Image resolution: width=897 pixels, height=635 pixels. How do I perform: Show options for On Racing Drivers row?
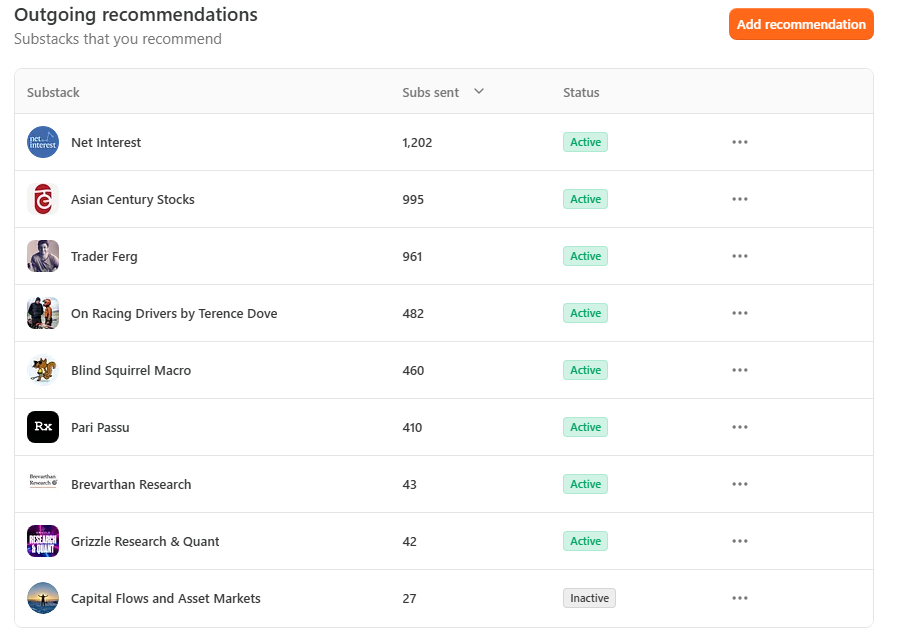pyautogui.click(x=740, y=313)
